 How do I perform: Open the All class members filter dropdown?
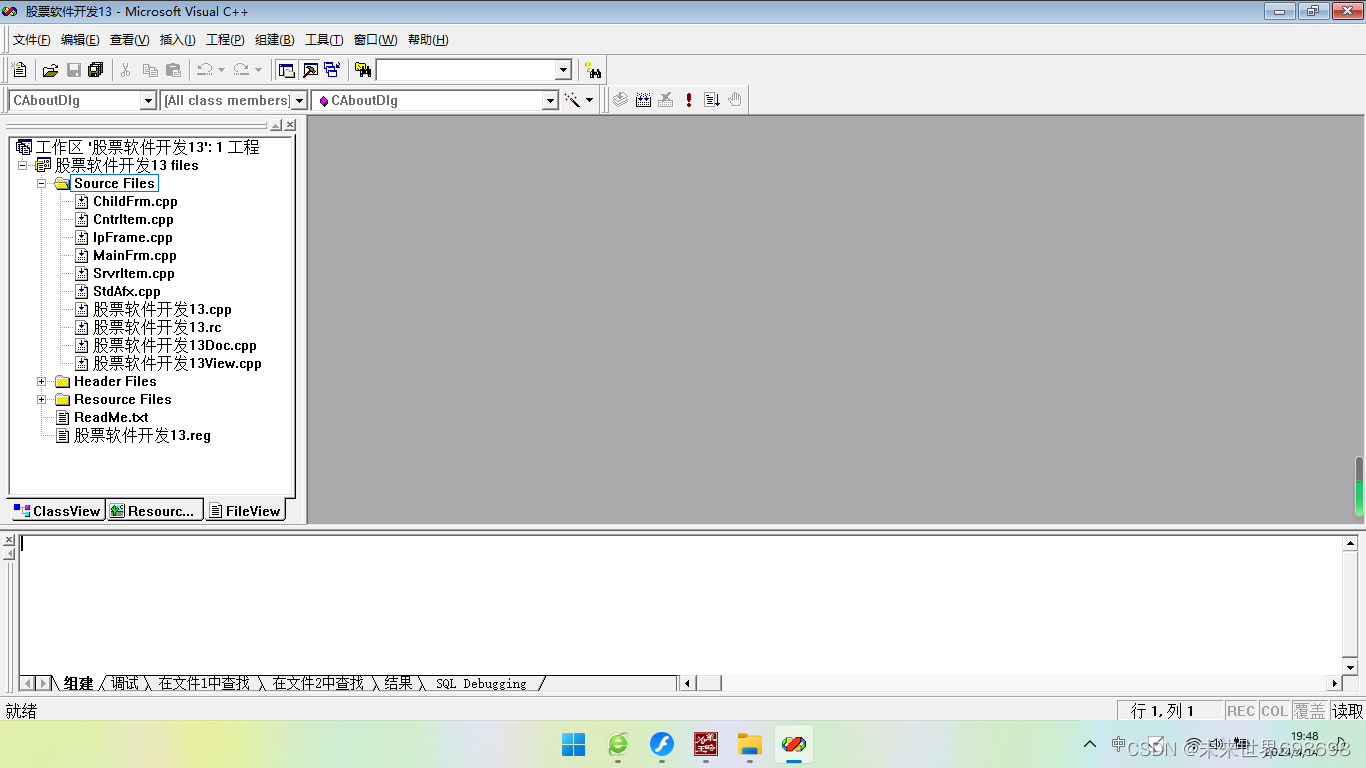pyautogui.click(x=299, y=100)
